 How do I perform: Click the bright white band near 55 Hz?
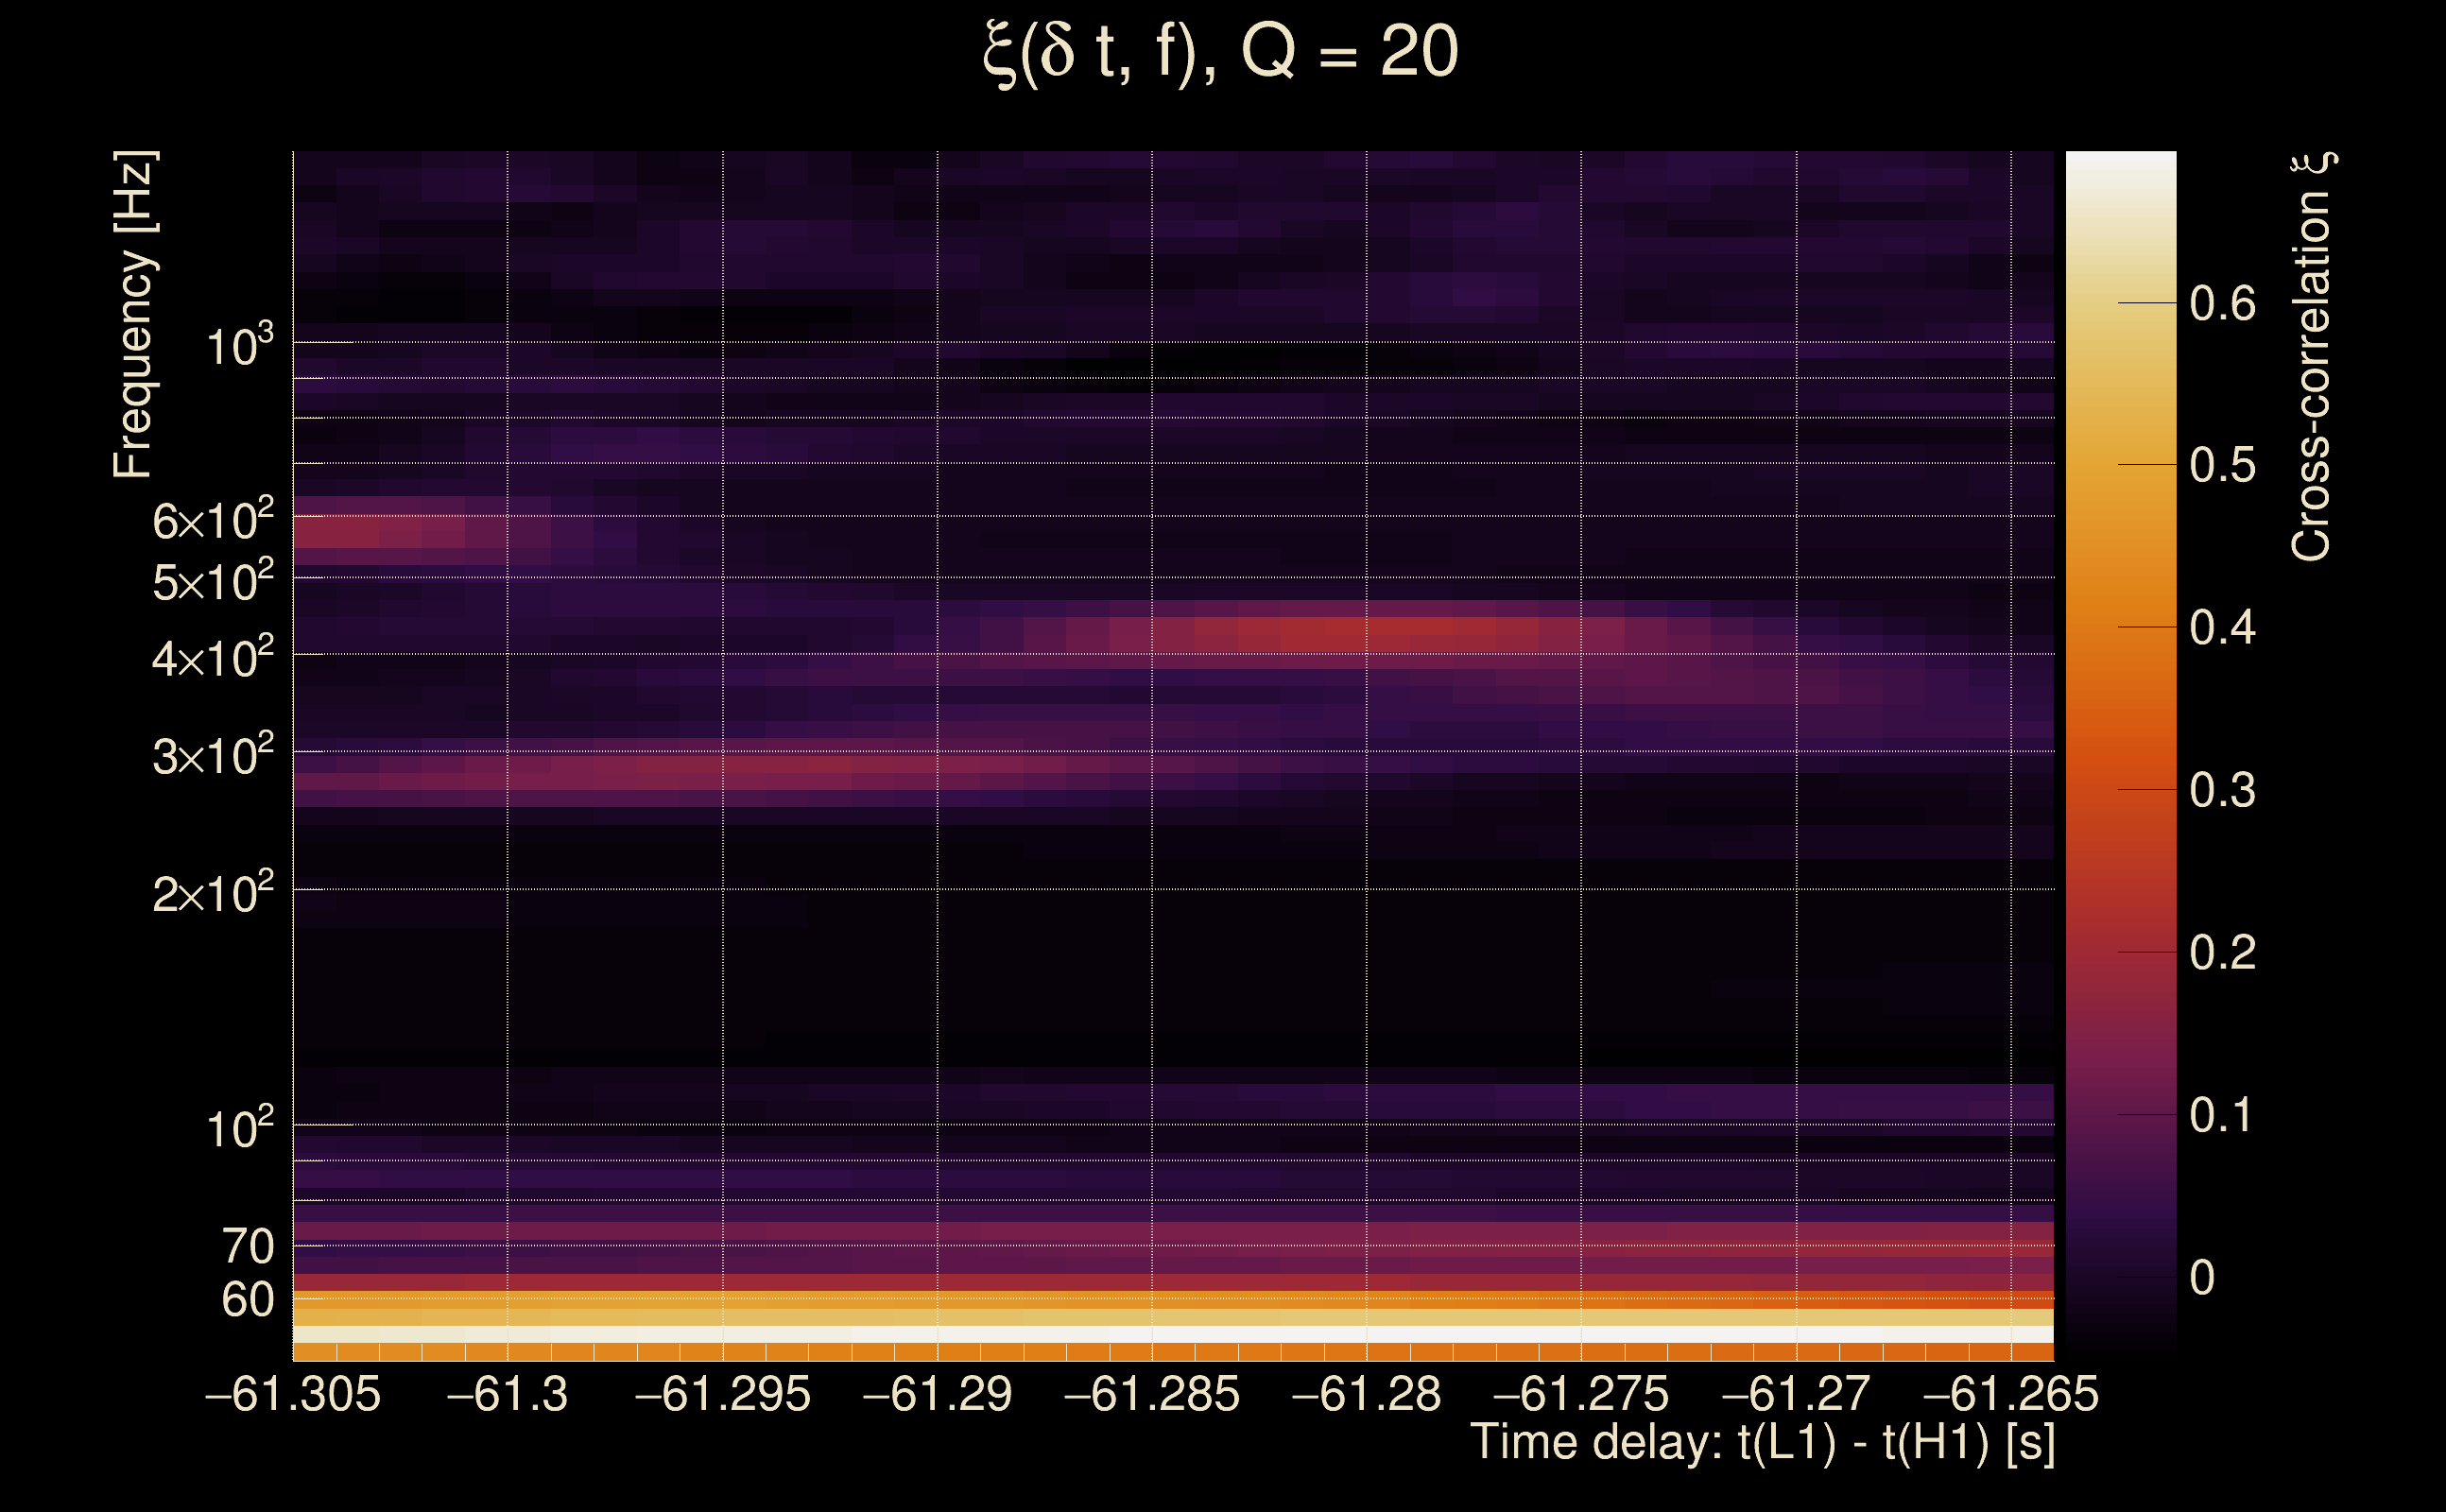click(1170, 1334)
